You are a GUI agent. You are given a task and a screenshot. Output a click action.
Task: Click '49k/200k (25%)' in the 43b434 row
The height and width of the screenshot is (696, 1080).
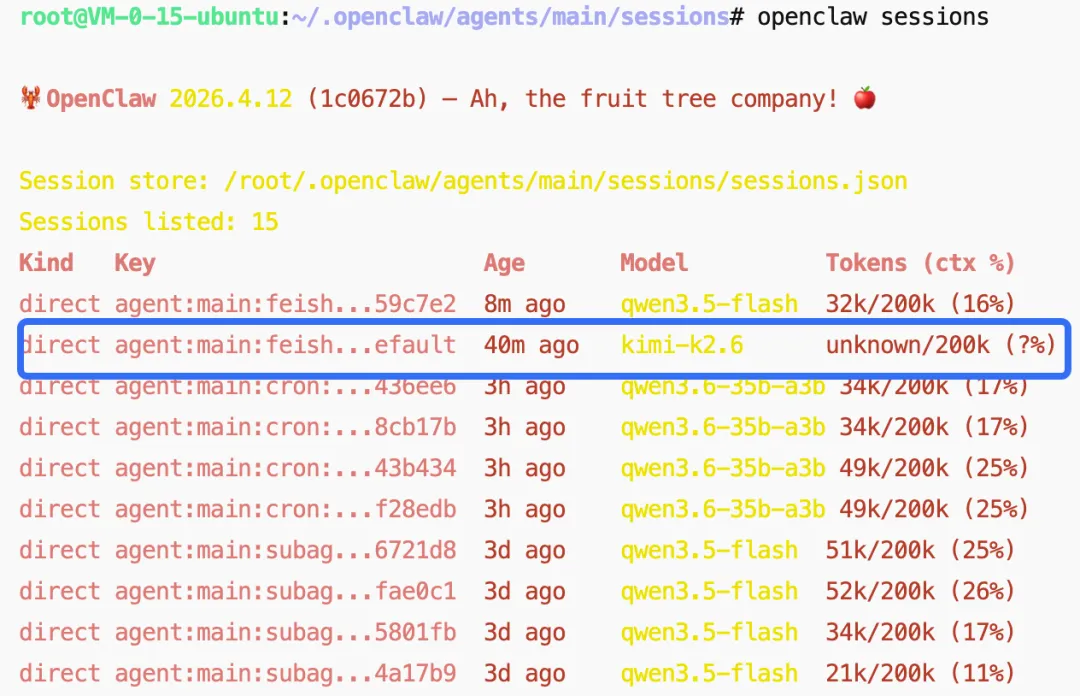pos(933,468)
